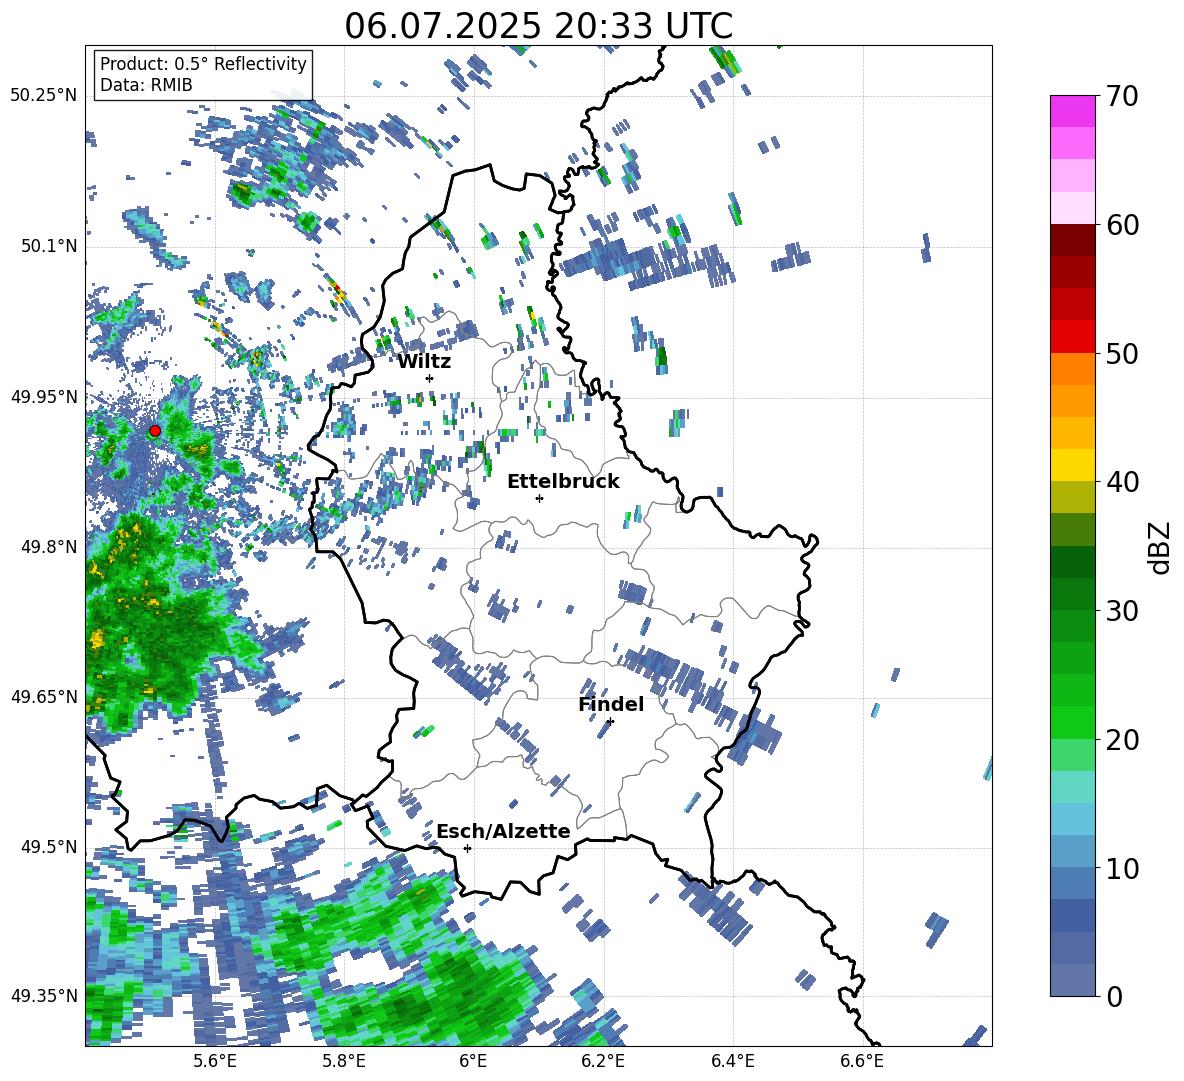Click the 49.8°N latitude label

tap(48, 547)
